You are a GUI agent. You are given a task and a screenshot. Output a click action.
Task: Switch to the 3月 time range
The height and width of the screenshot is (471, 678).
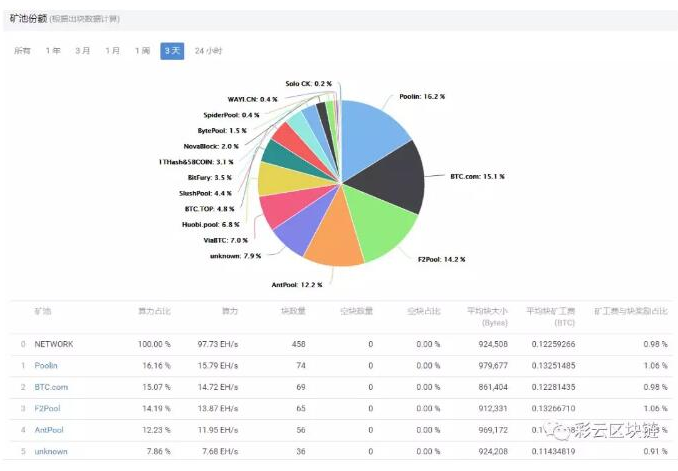coord(83,51)
